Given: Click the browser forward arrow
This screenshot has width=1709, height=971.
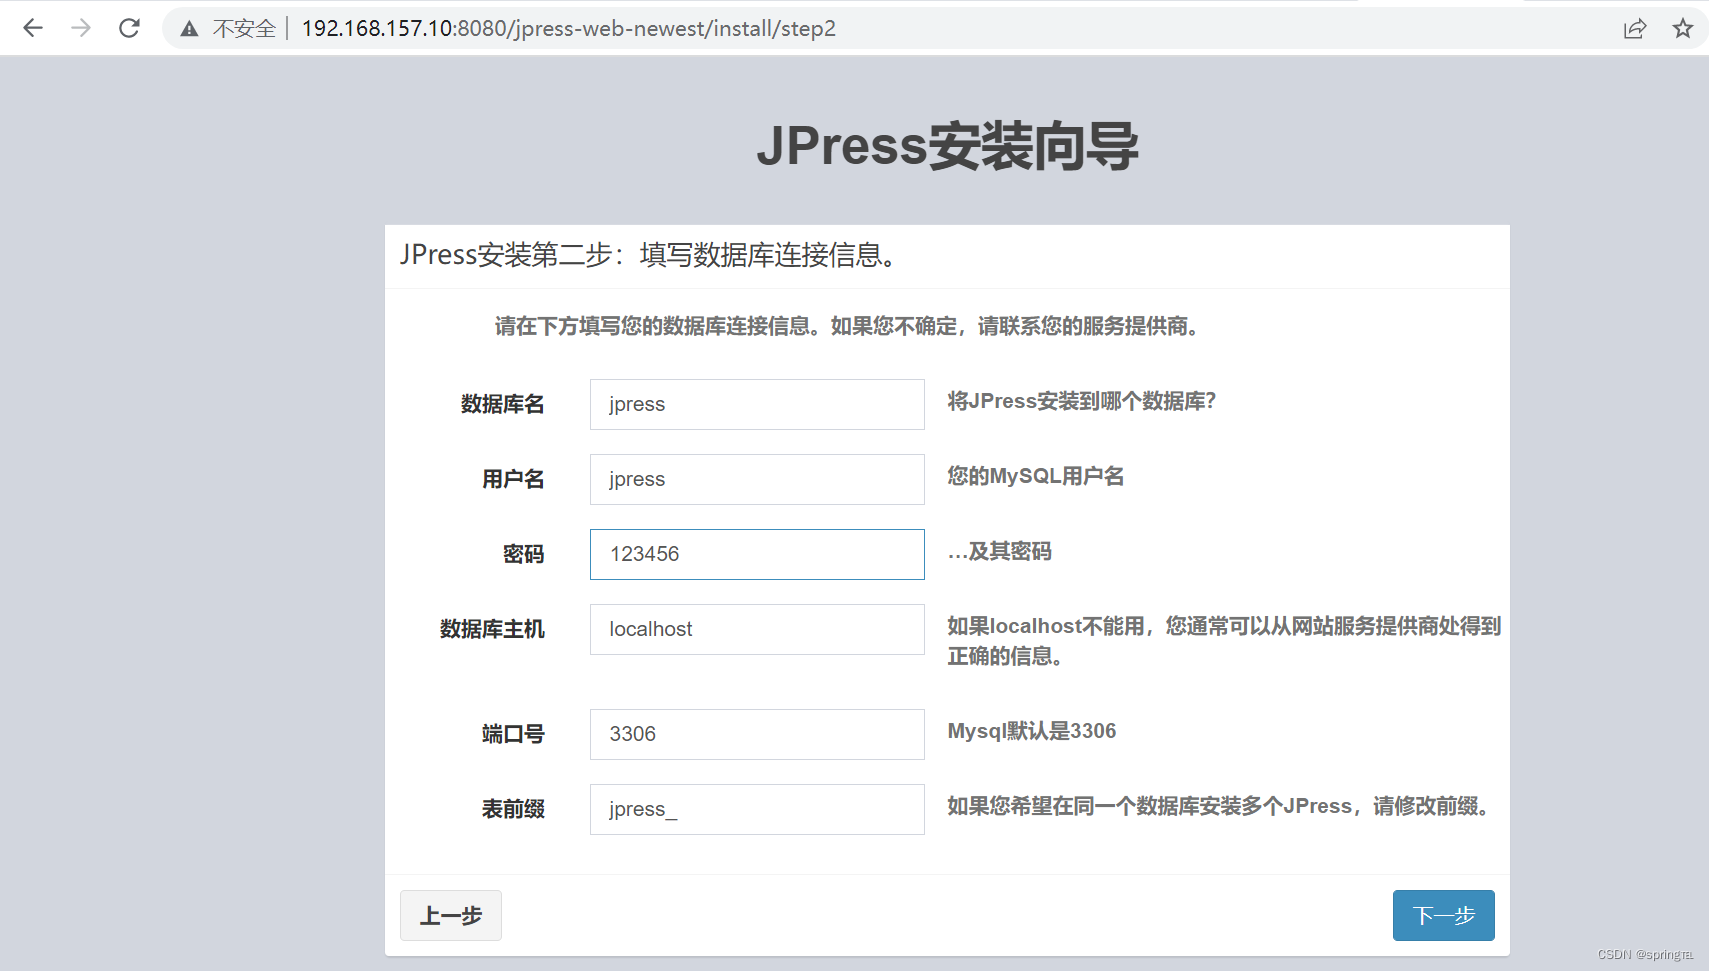Looking at the screenshot, I should tap(81, 28).
